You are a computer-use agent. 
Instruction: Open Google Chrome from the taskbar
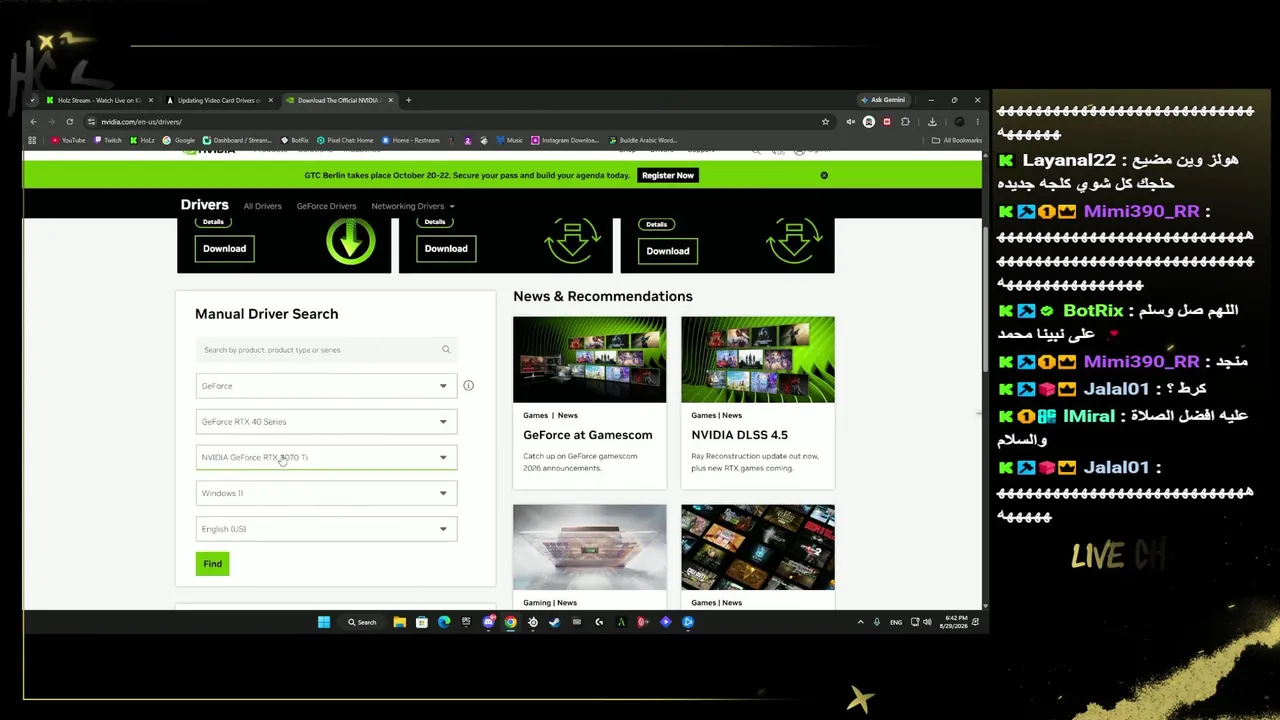pyautogui.click(x=510, y=622)
